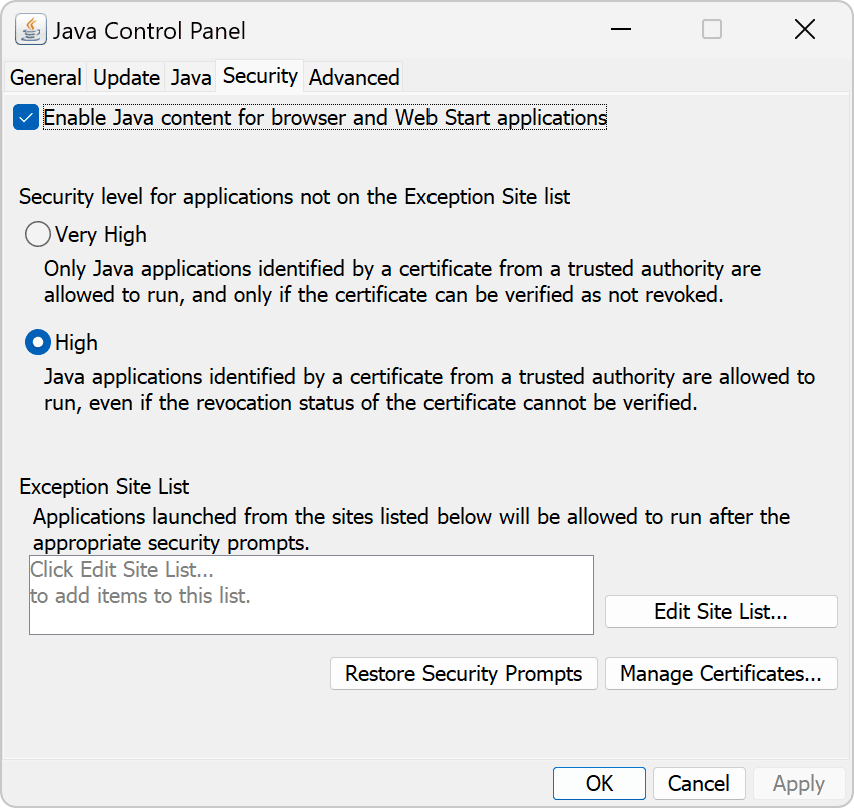The width and height of the screenshot is (854, 808).
Task: Select the Very High security level
Action: [x=38, y=234]
